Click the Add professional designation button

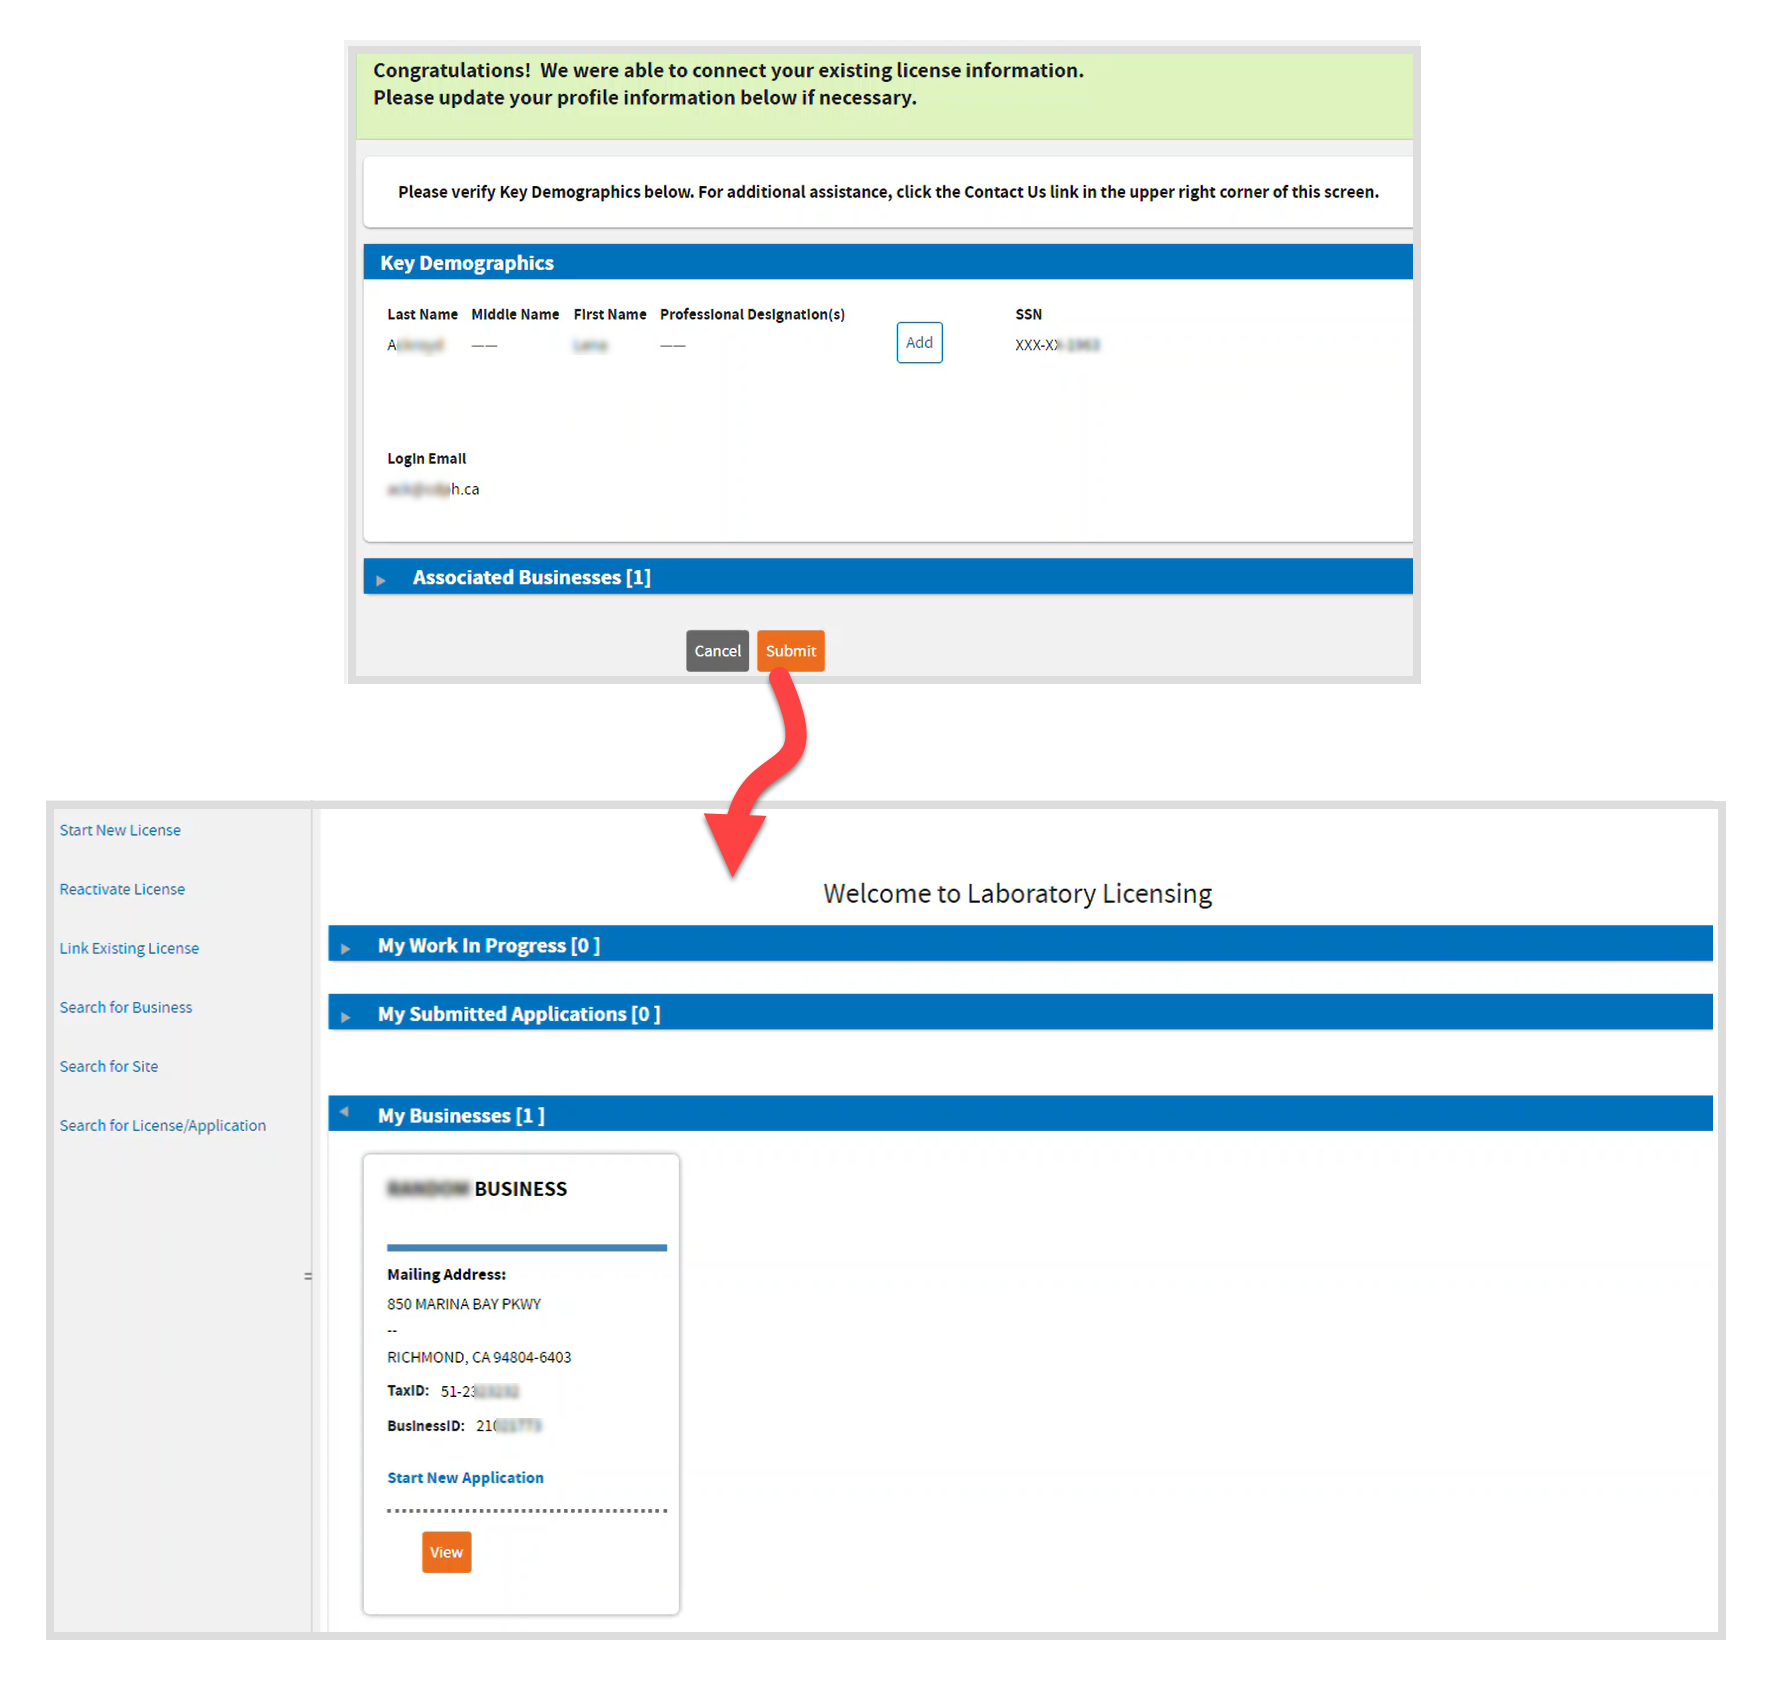[918, 343]
